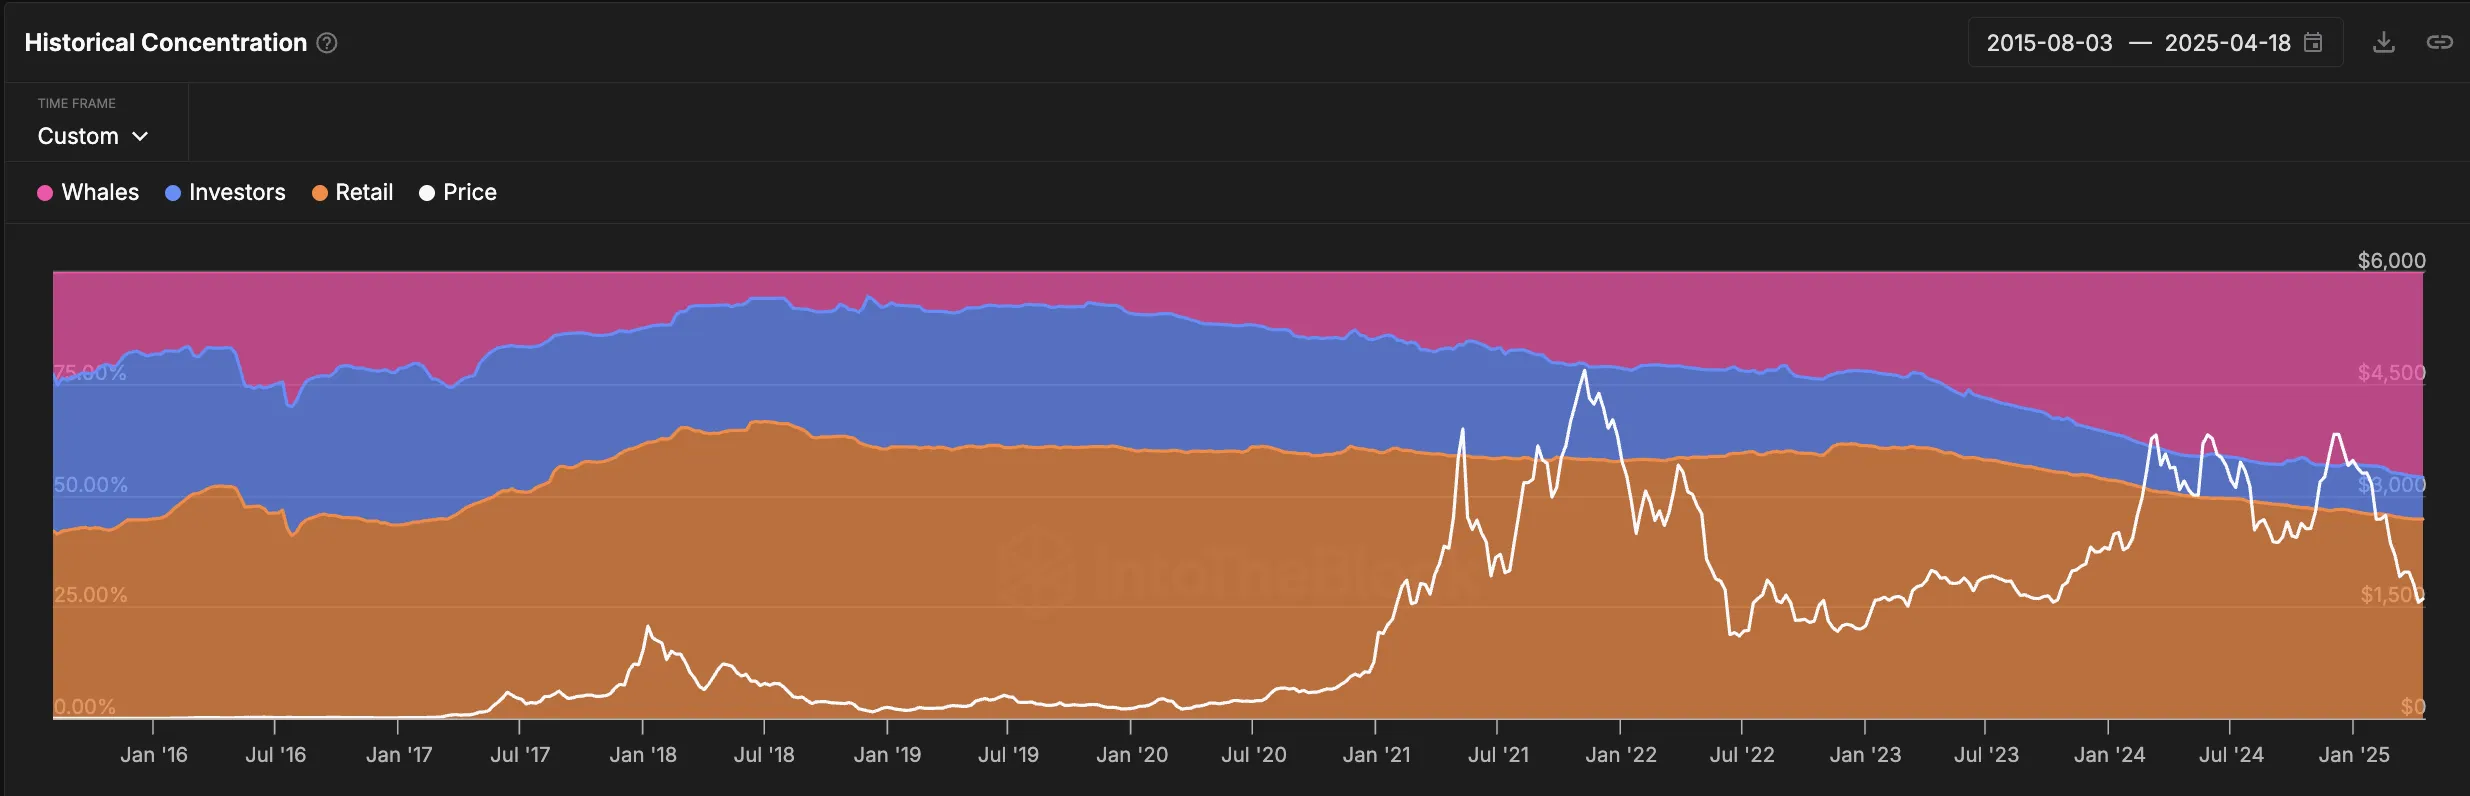Screen dimensions: 2470x796
Task: Hide the Retail series label
Action: 364,192
